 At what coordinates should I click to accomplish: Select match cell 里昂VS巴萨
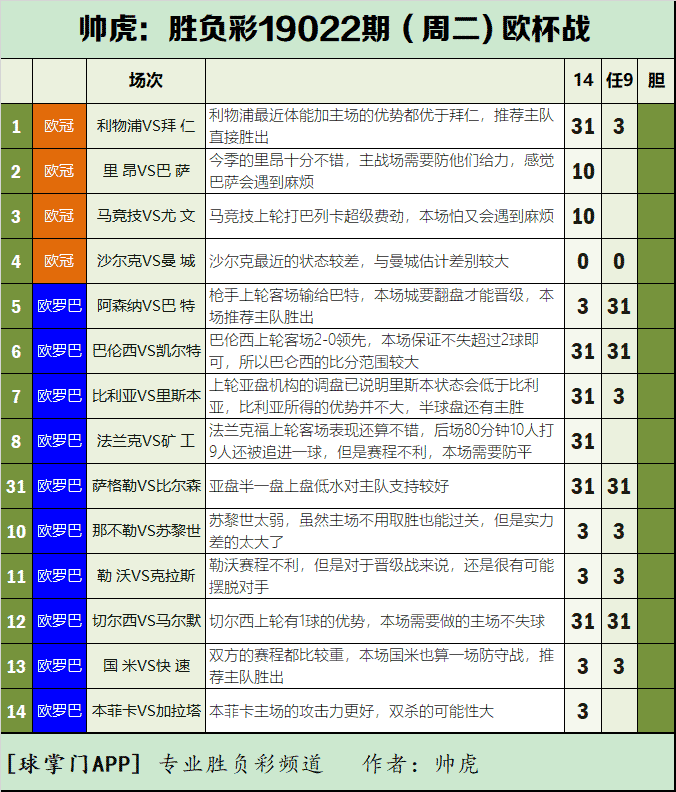coord(146,171)
